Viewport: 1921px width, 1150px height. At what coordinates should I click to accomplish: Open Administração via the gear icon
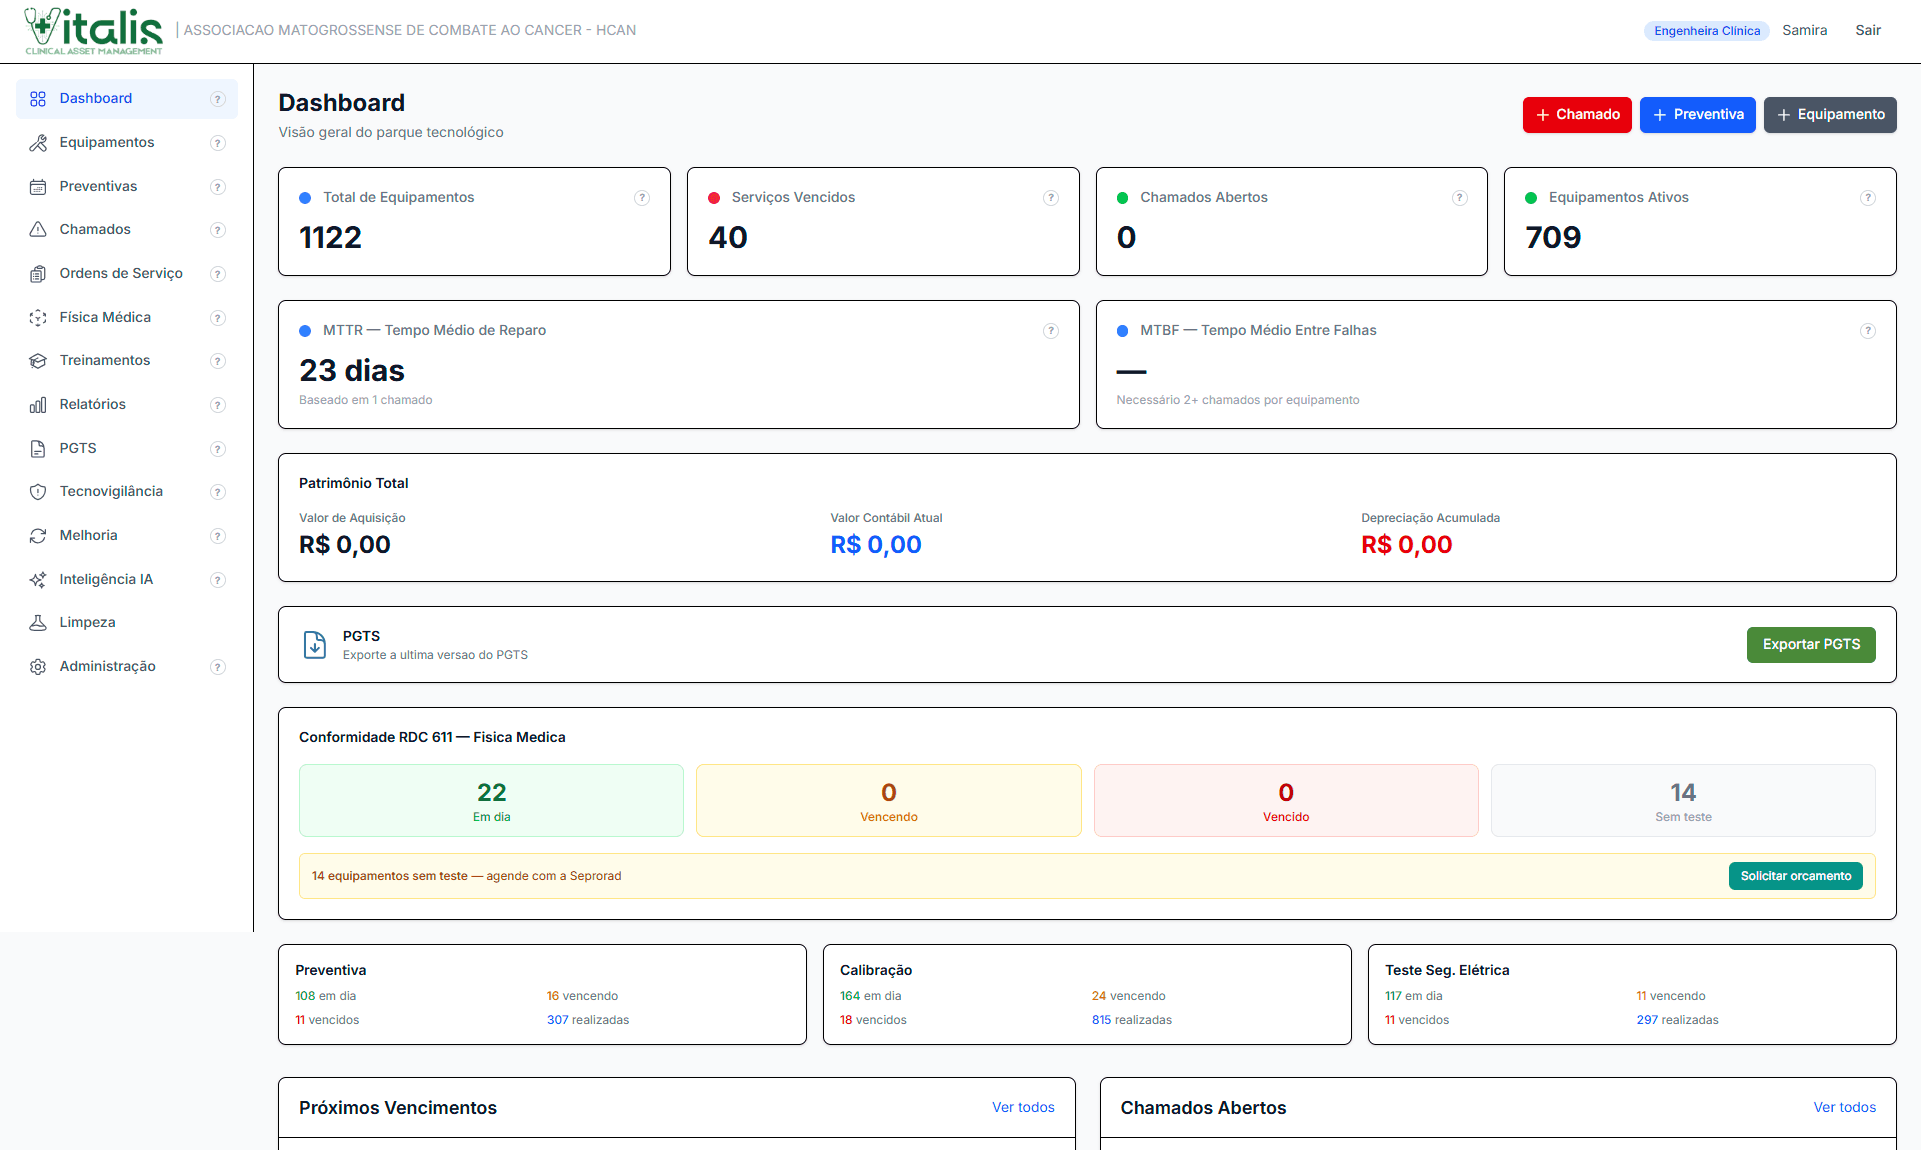(x=38, y=666)
